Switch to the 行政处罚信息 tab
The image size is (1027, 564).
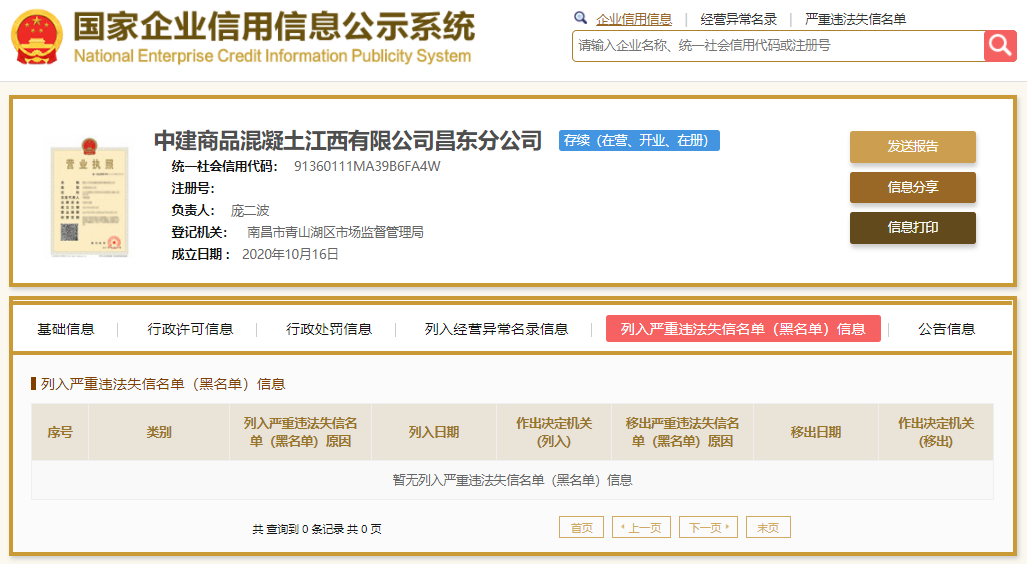pos(329,329)
